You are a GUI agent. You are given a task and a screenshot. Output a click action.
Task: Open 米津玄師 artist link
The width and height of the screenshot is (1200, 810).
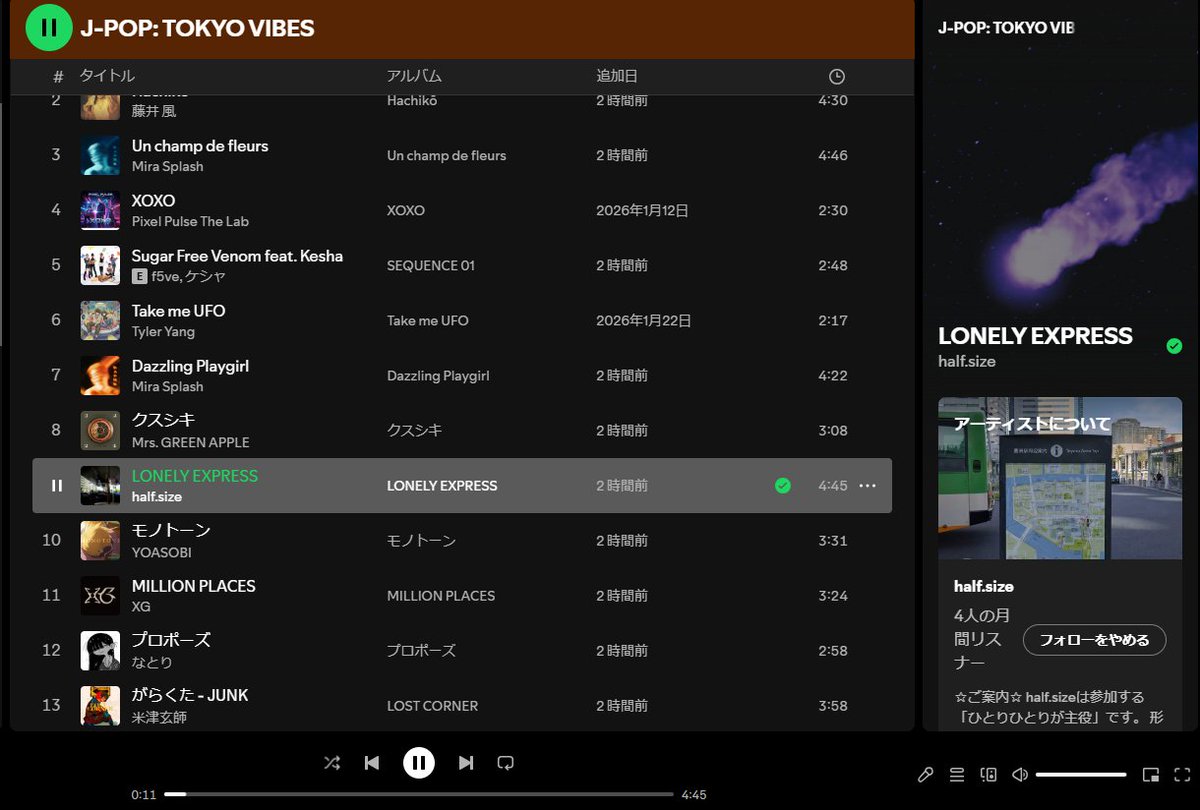click(x=159, y=717)
